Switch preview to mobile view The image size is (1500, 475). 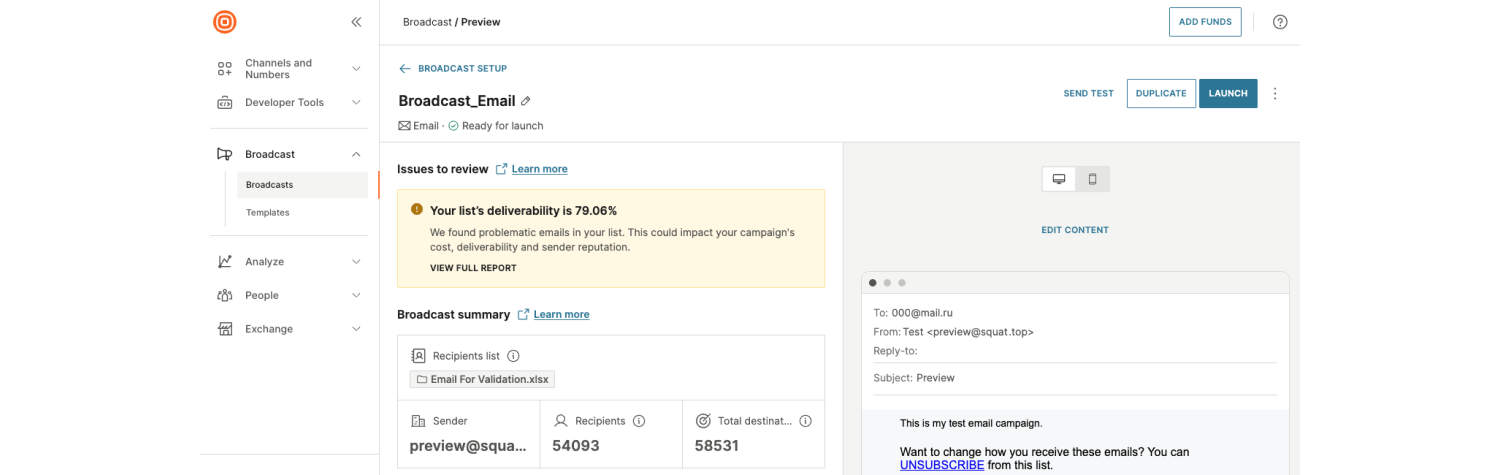pos(1092,179)
